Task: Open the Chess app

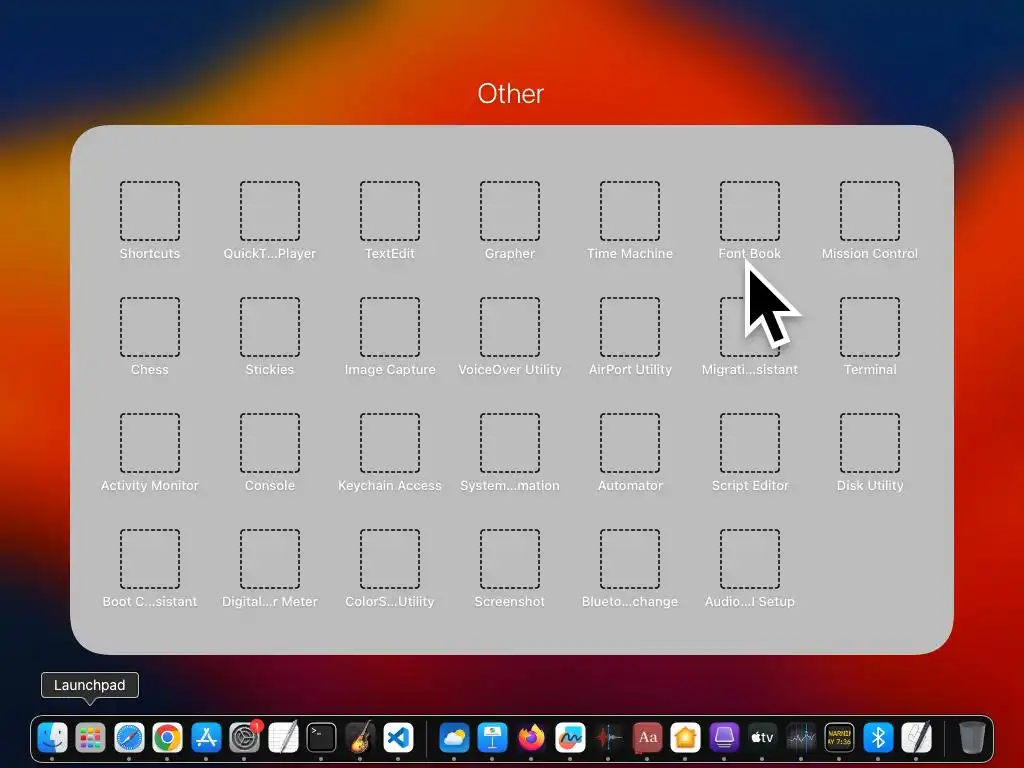Action: 150,327
